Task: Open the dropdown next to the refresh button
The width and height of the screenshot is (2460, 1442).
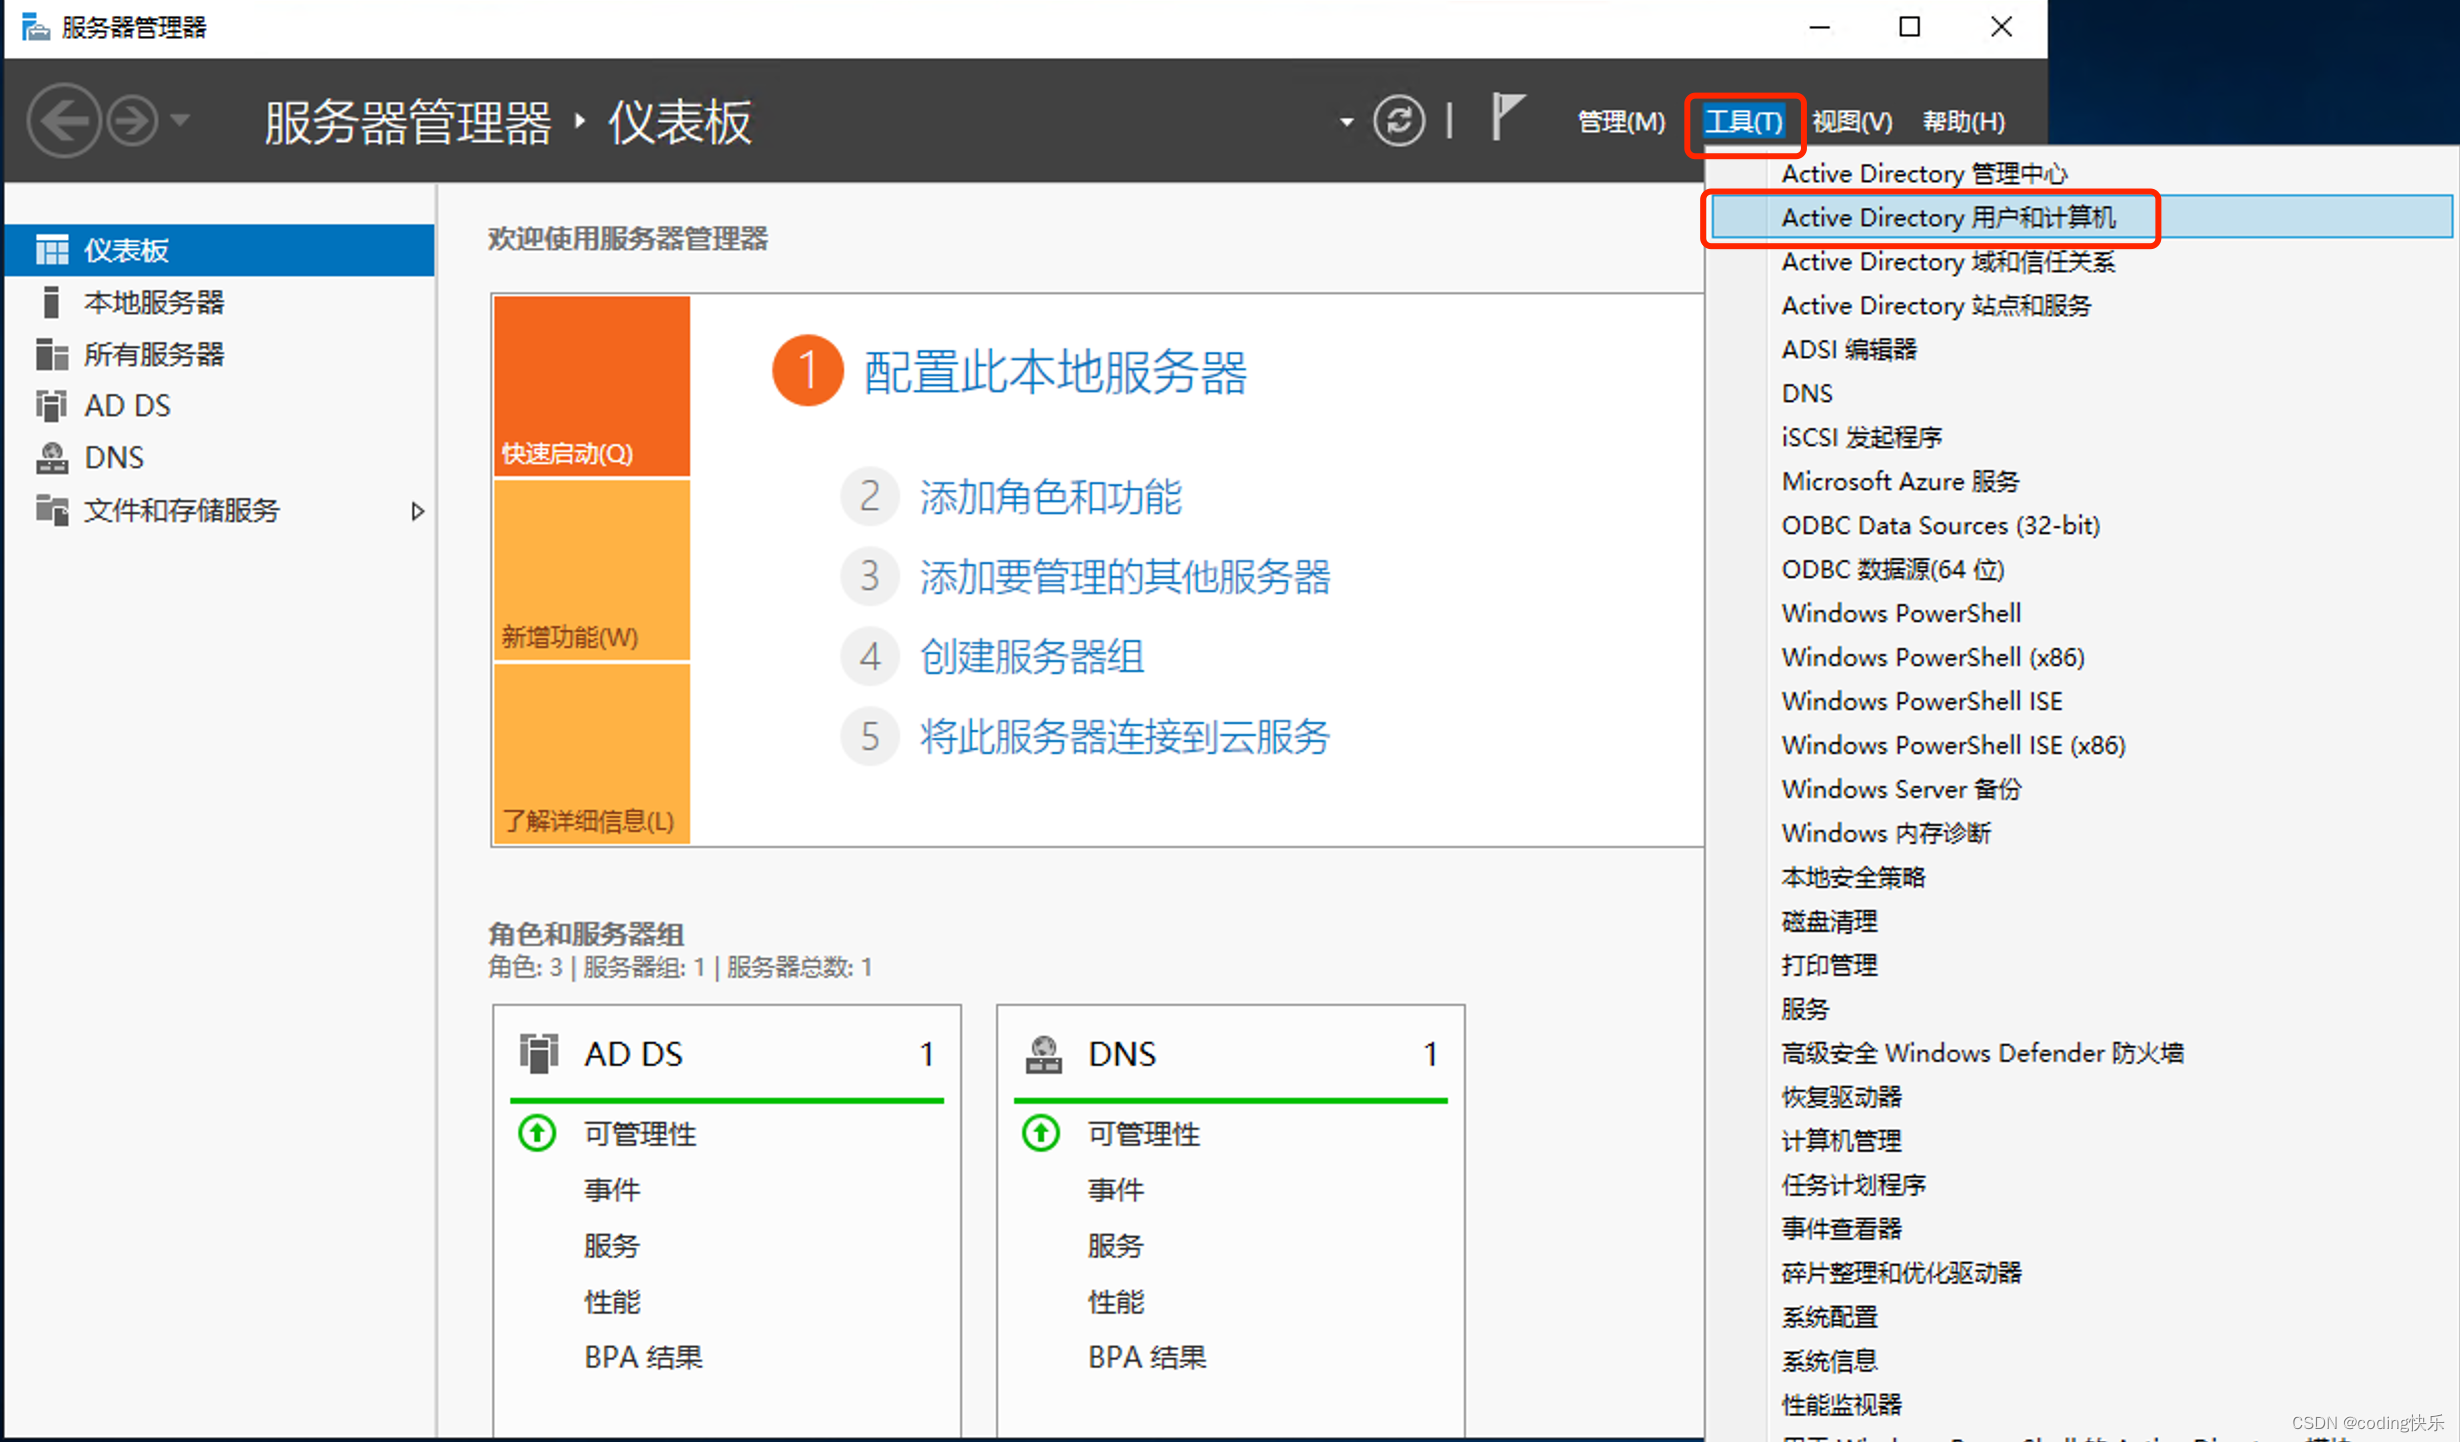Action: pos(1344,120)
